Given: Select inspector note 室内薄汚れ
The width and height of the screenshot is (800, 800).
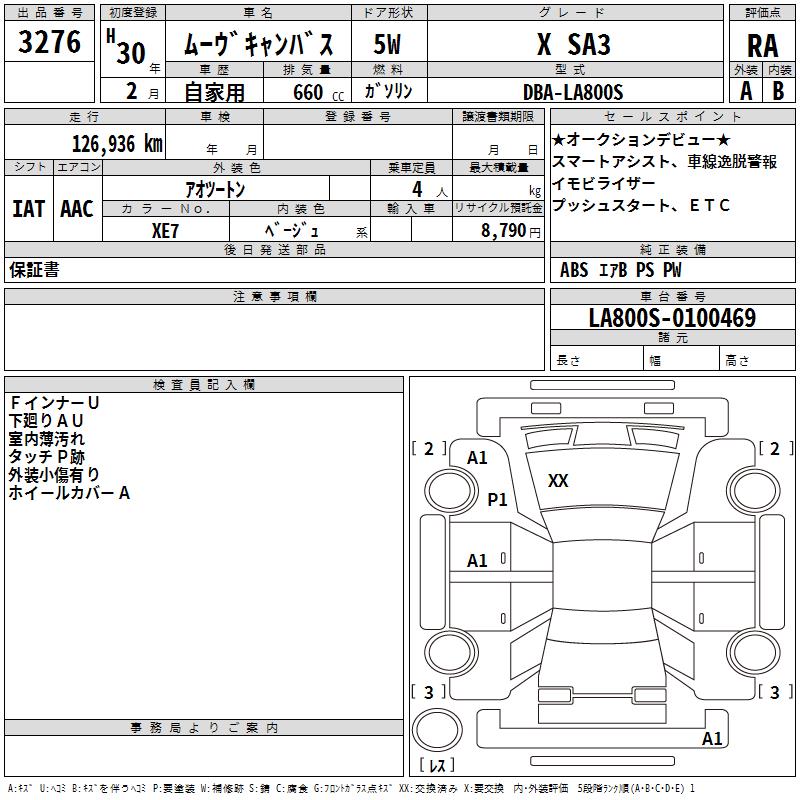Looking at the screenshot, I should [46, 439].
